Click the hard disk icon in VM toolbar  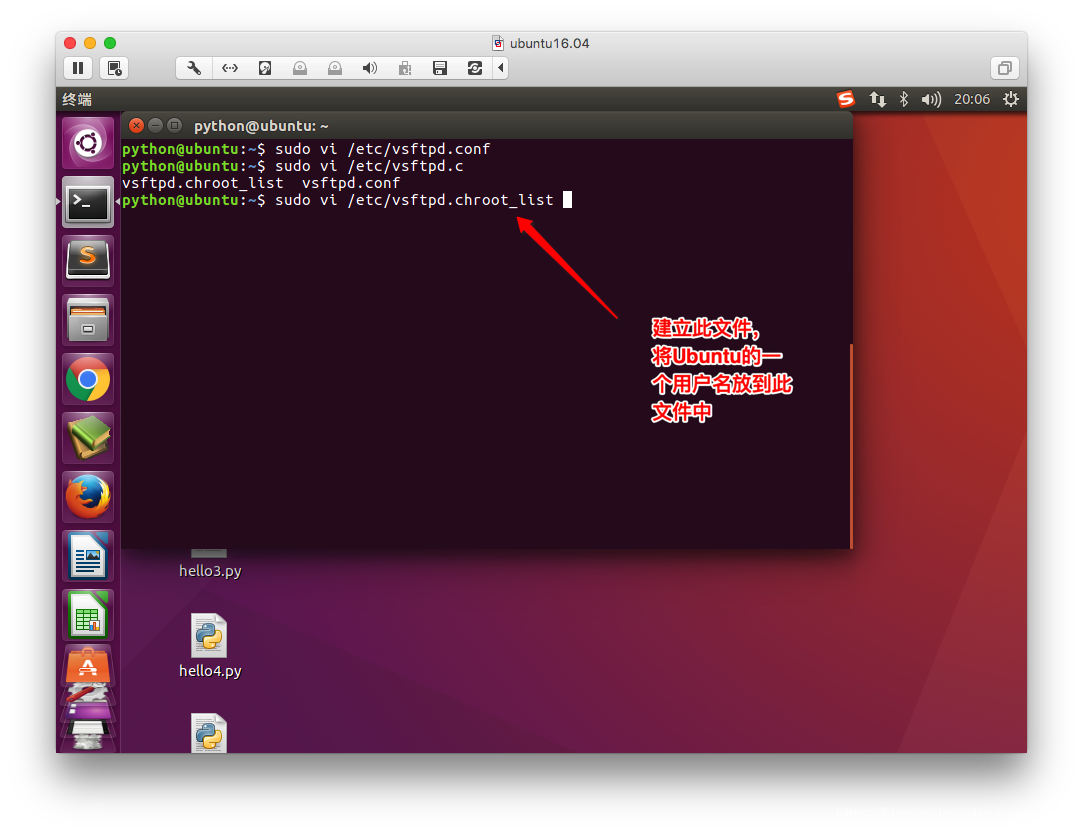coord(265,68)
